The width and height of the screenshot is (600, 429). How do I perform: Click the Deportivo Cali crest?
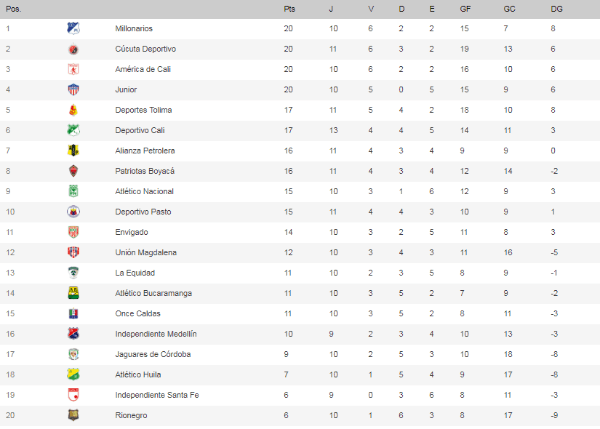(73, 130)
